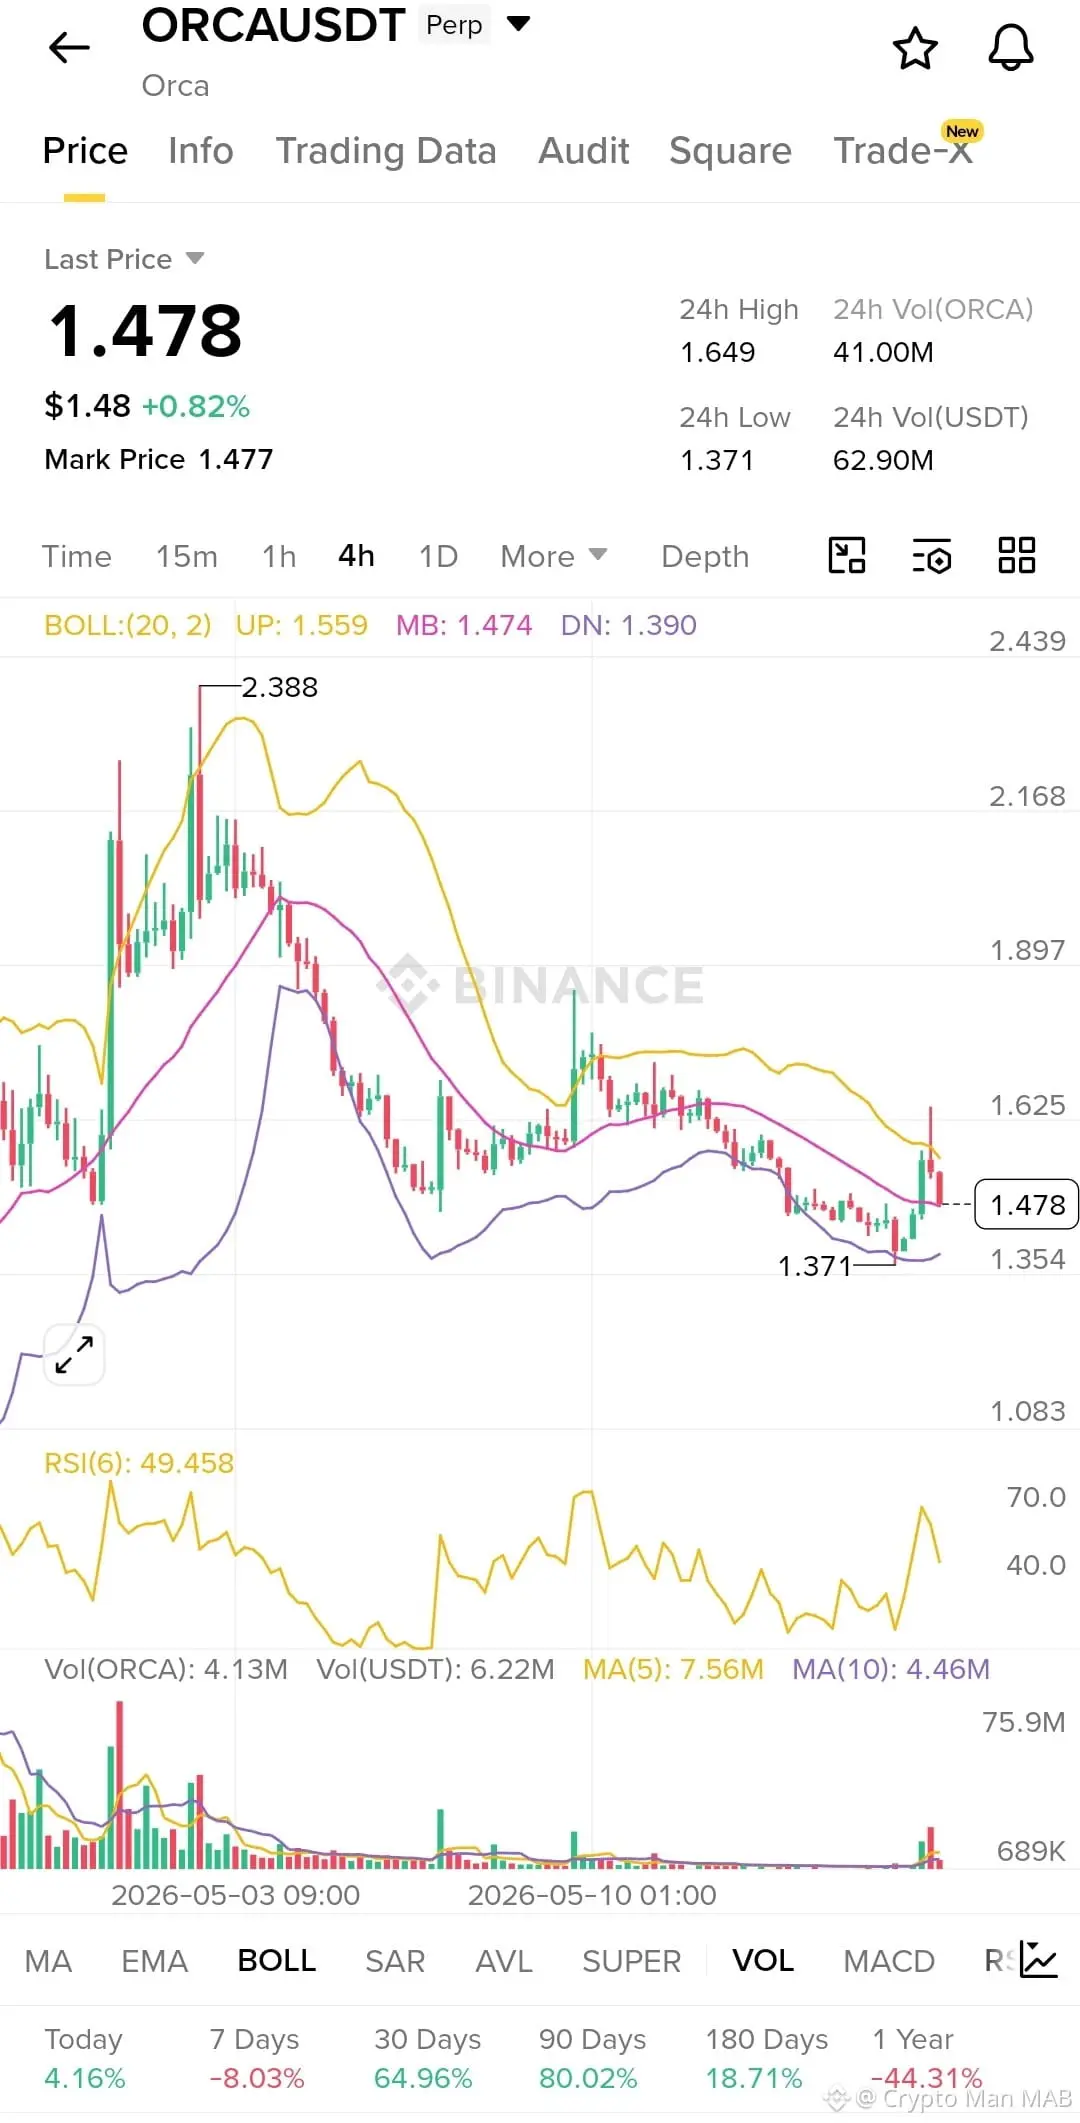The image size is (1080, 2123).
Task: Open price alert bell icon
Action: pyautogui.click(x=1010, y=47)
